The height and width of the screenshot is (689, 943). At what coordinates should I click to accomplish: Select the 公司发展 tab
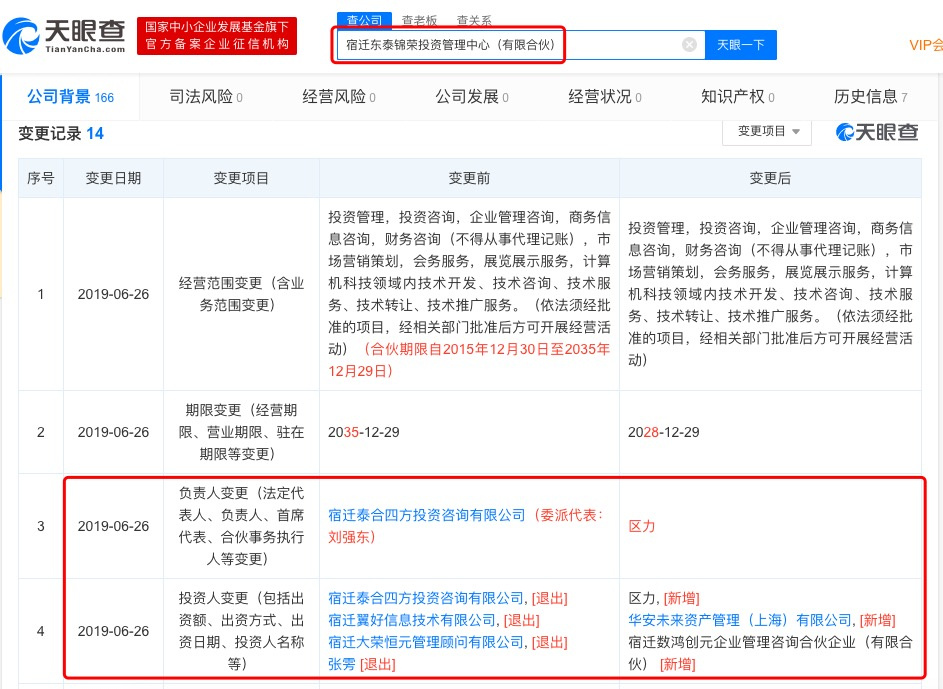click(472, 97)
